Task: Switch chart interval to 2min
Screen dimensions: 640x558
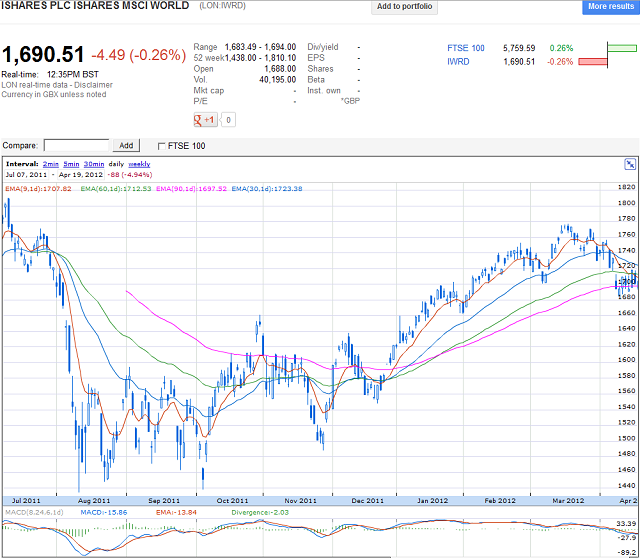Action: pos(51,164)
